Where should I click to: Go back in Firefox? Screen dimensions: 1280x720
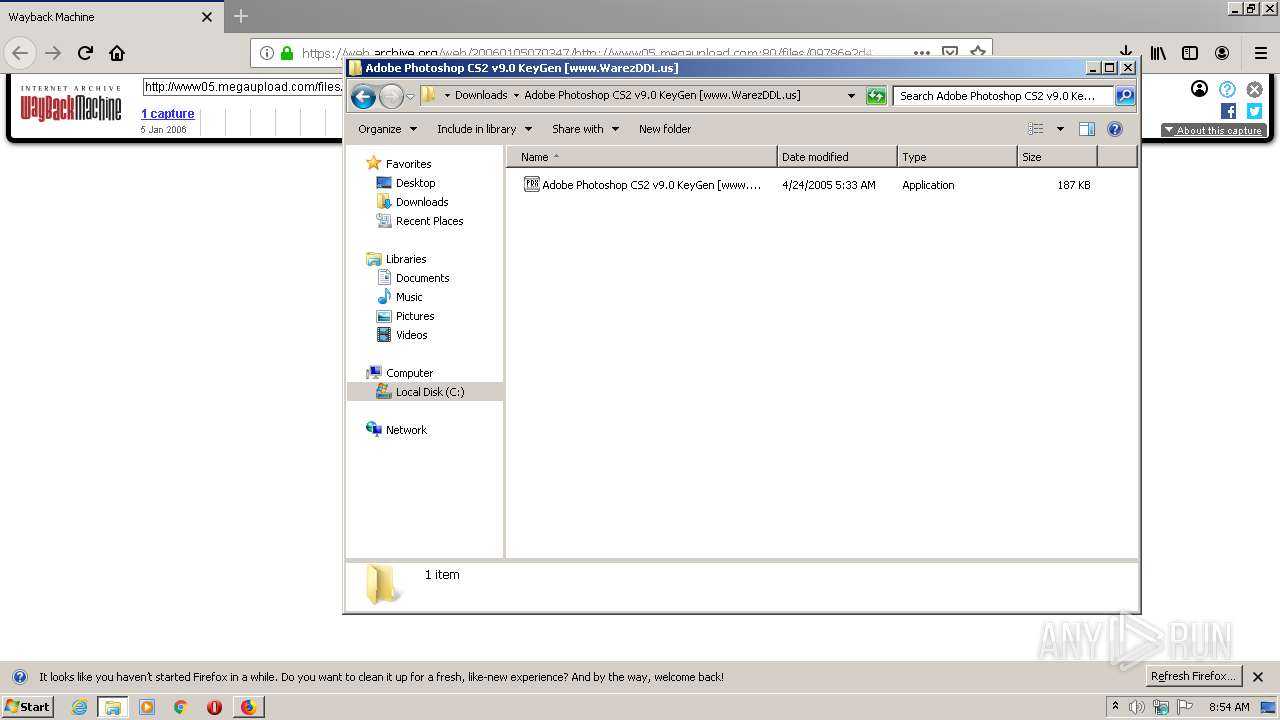point(20,53)
